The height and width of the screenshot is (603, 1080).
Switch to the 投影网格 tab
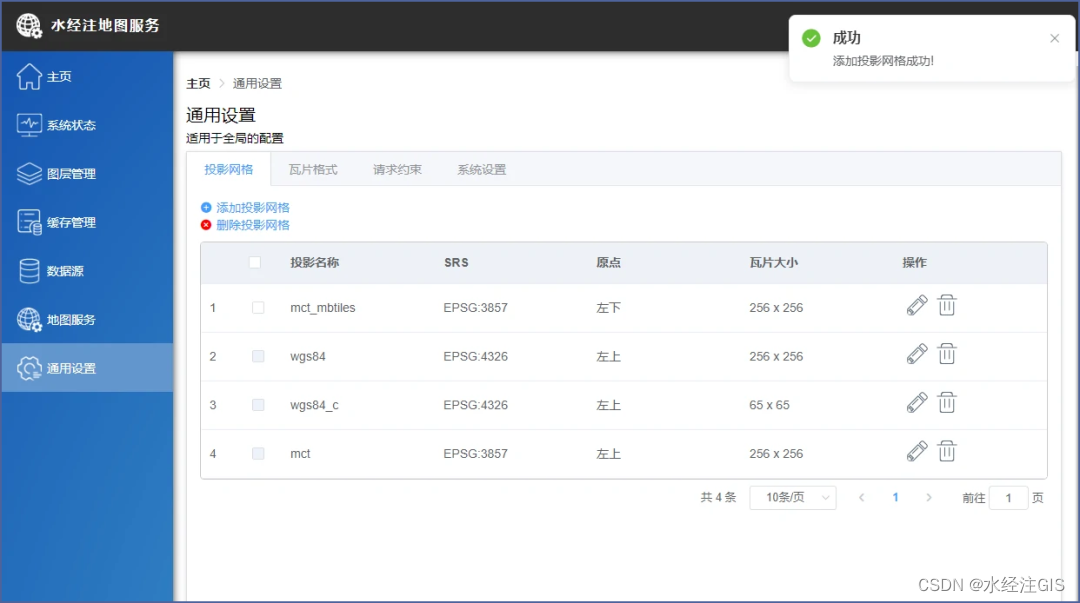229,170
